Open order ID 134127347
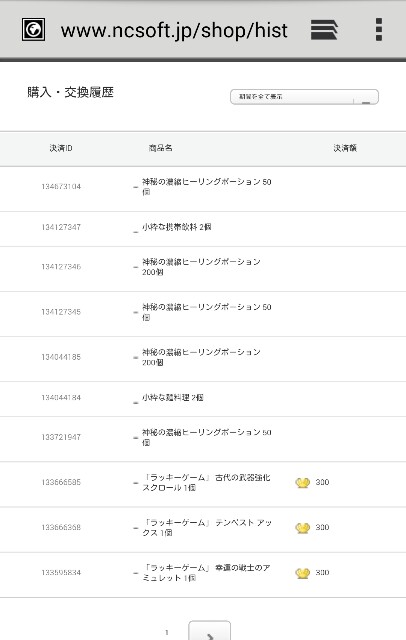Screen dimensions: 406x640 pyautogui.click(x=61, y=227)
